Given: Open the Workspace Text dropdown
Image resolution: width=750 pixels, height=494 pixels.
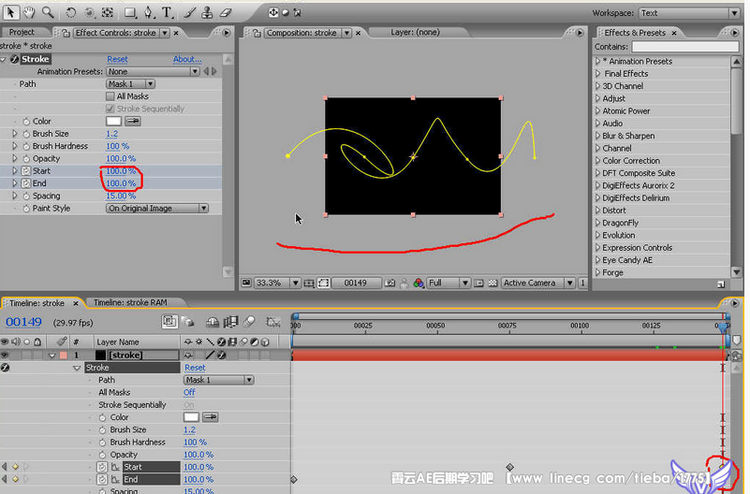Looking at the screenshot, I should (x=689, y=13).
